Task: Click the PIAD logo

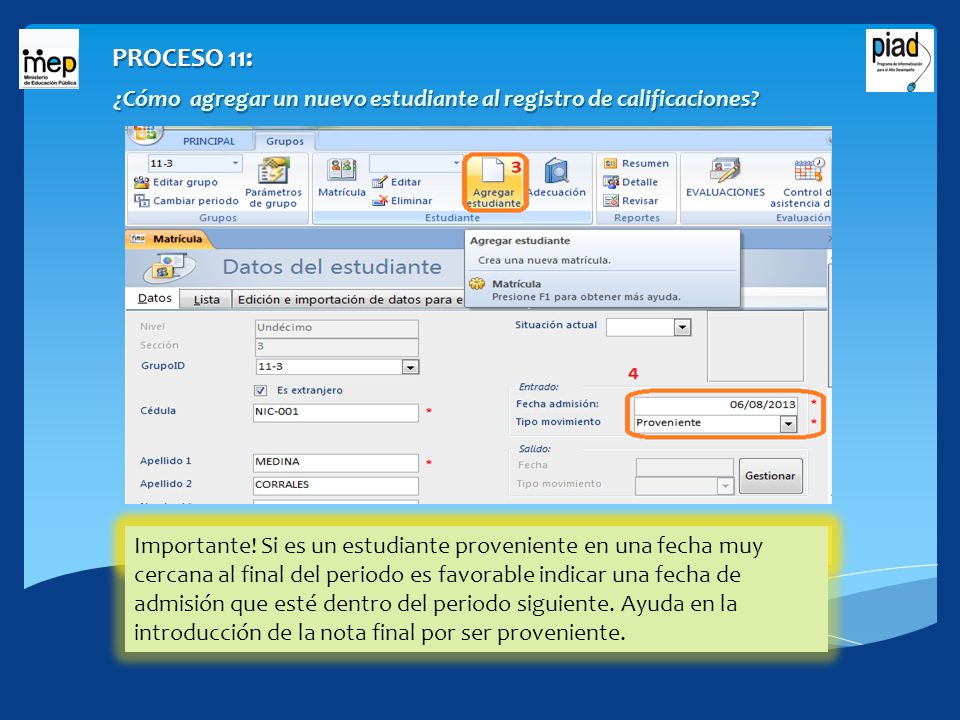Action: coord(899,61)
